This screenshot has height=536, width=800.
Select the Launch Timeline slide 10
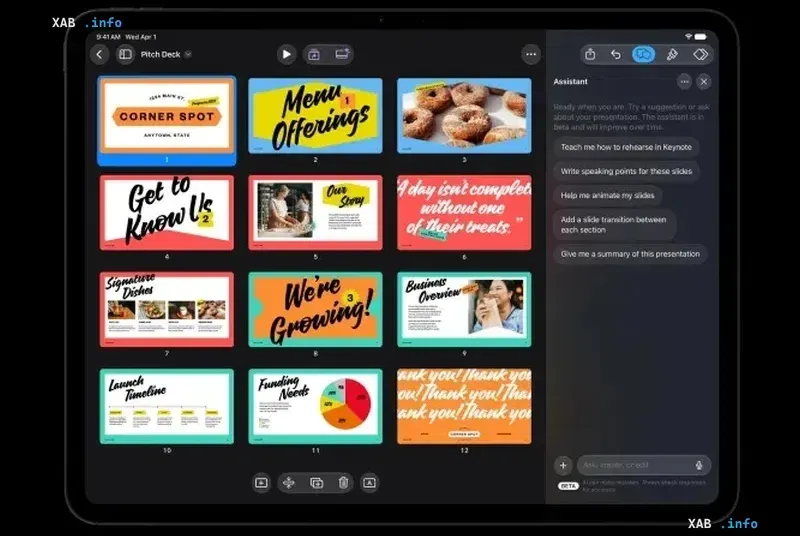(x=167, y=406)
